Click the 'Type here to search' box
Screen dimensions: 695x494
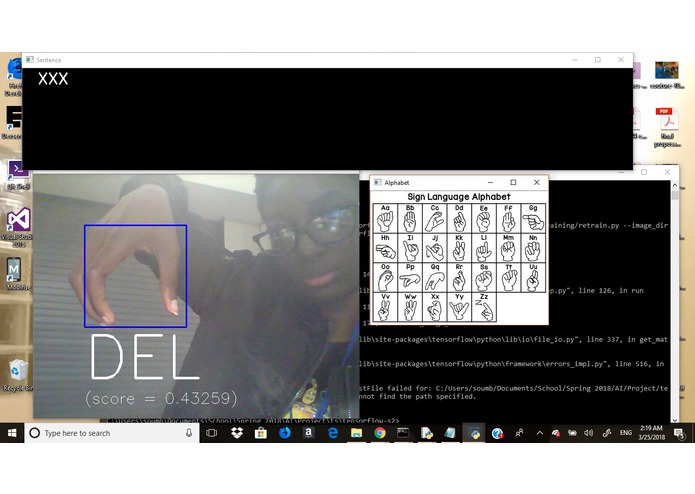point(112,433)
